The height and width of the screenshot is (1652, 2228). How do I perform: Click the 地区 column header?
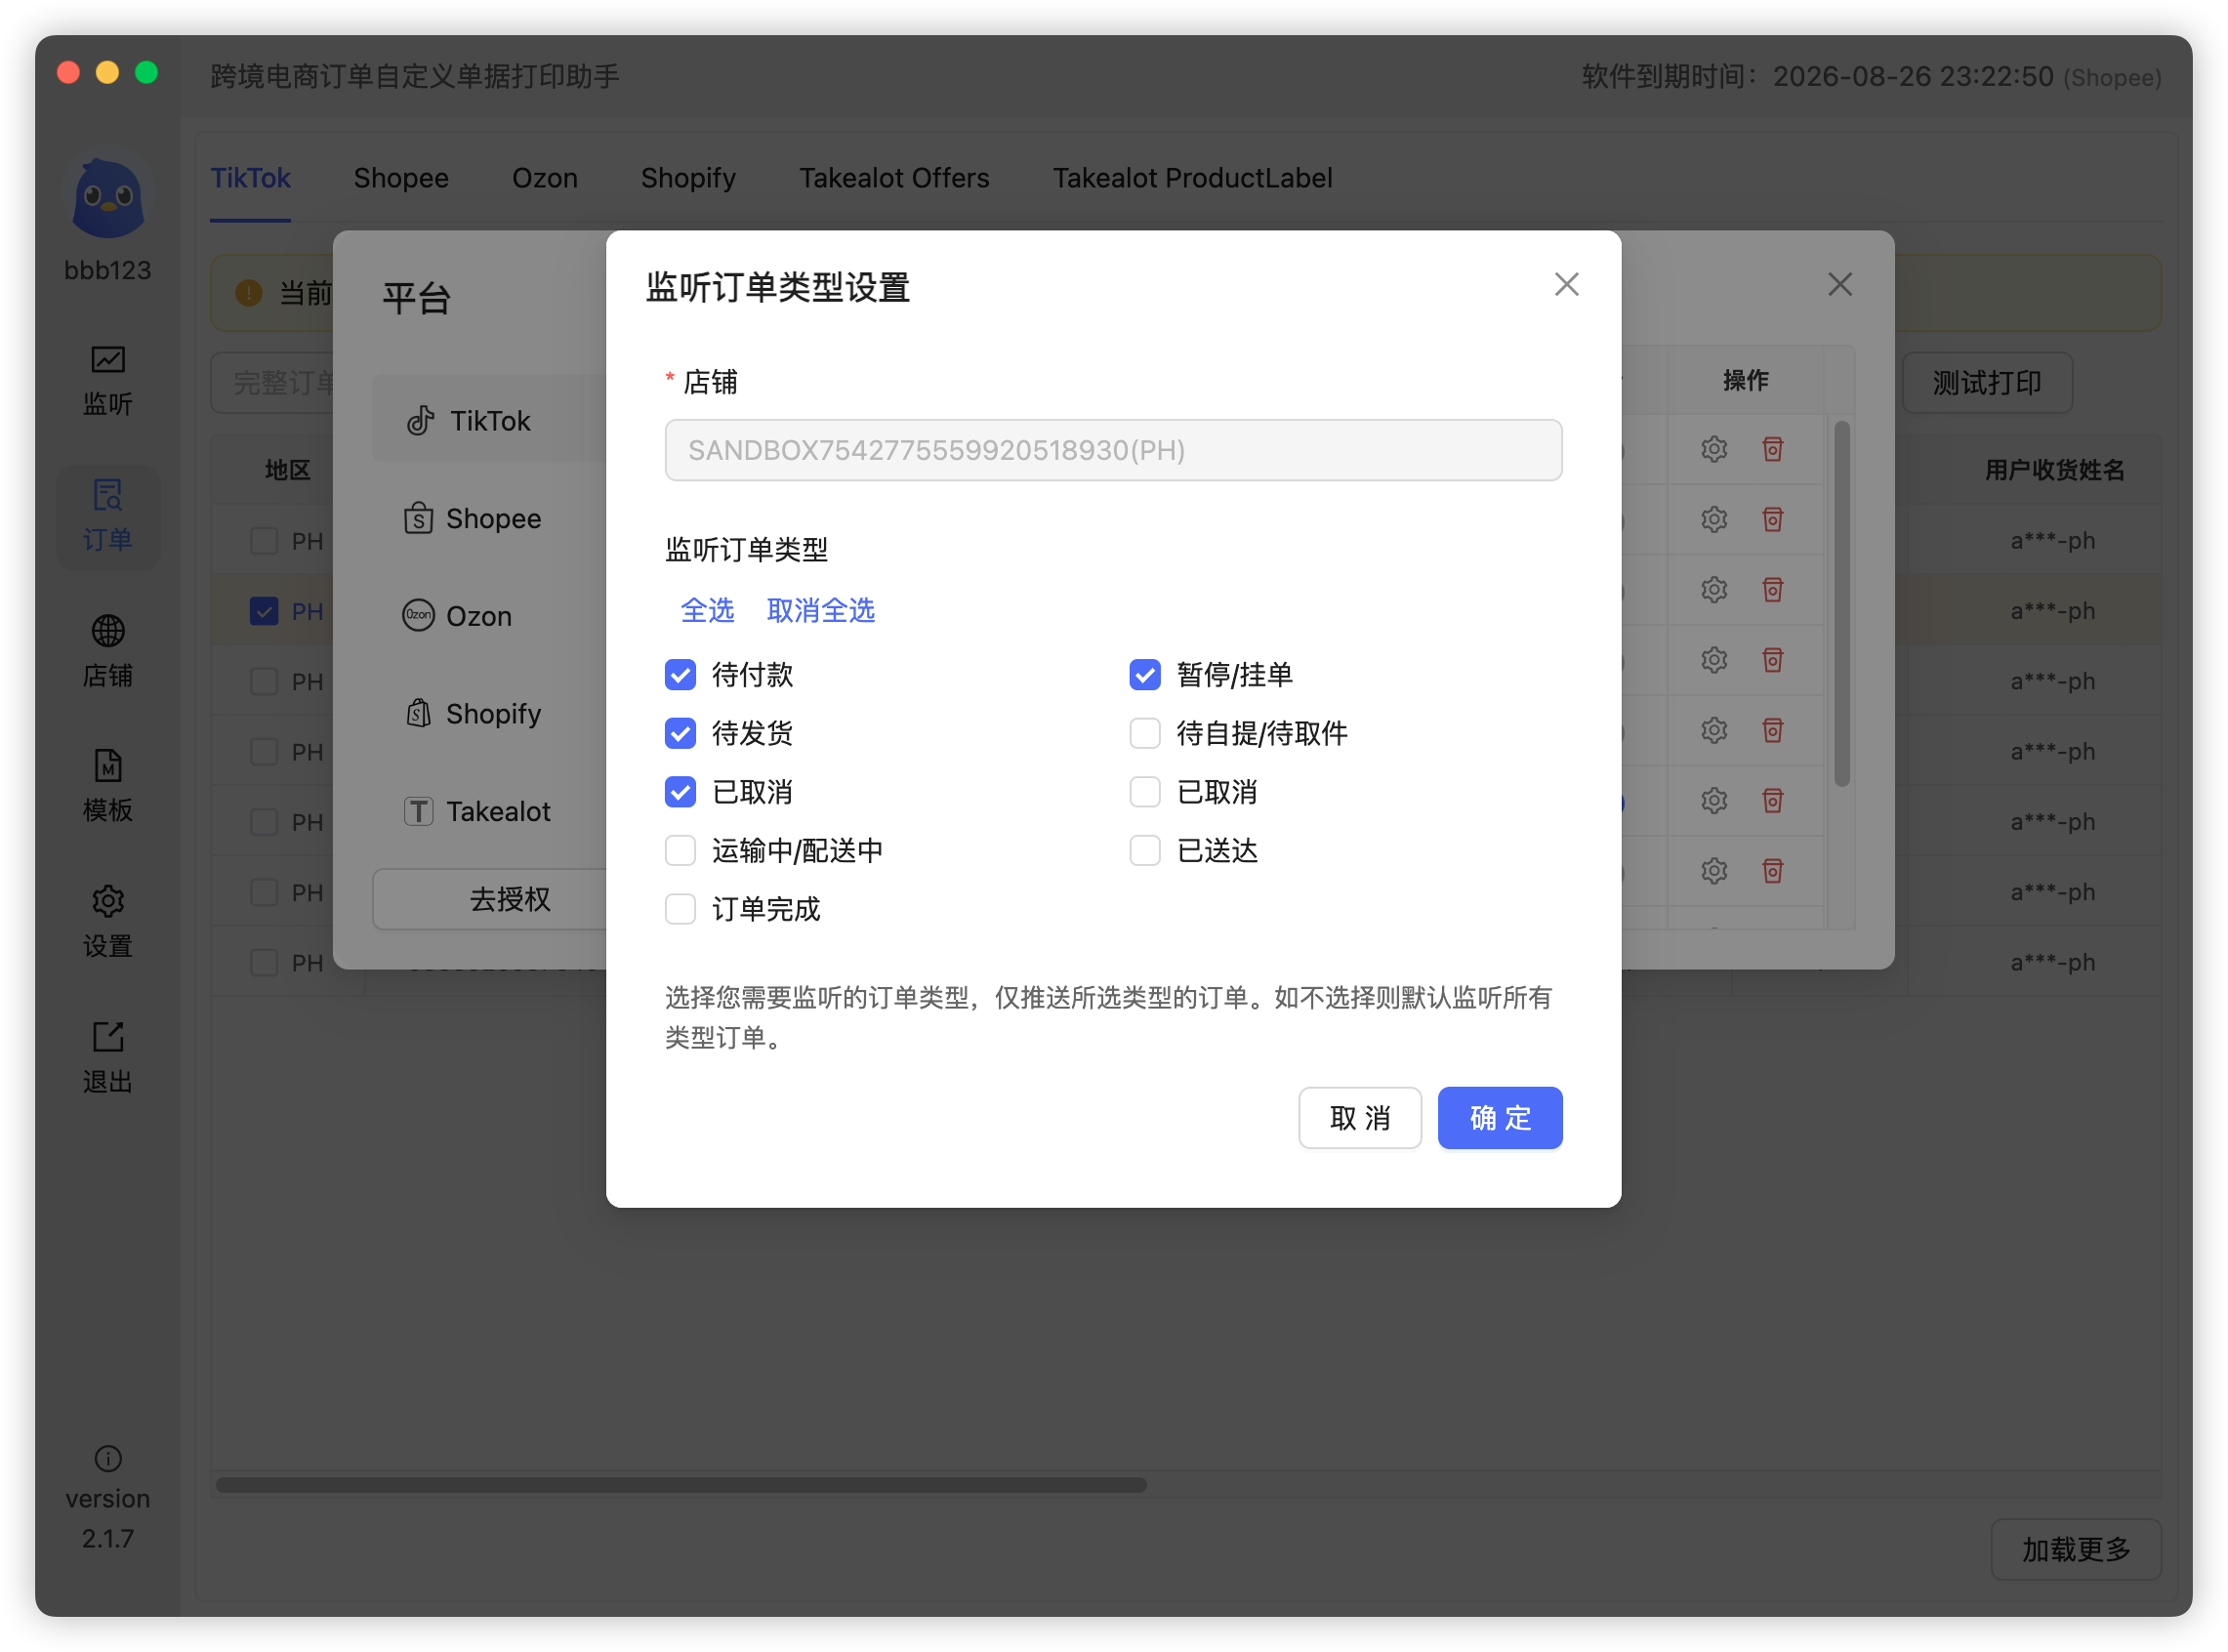coord(288,470)
